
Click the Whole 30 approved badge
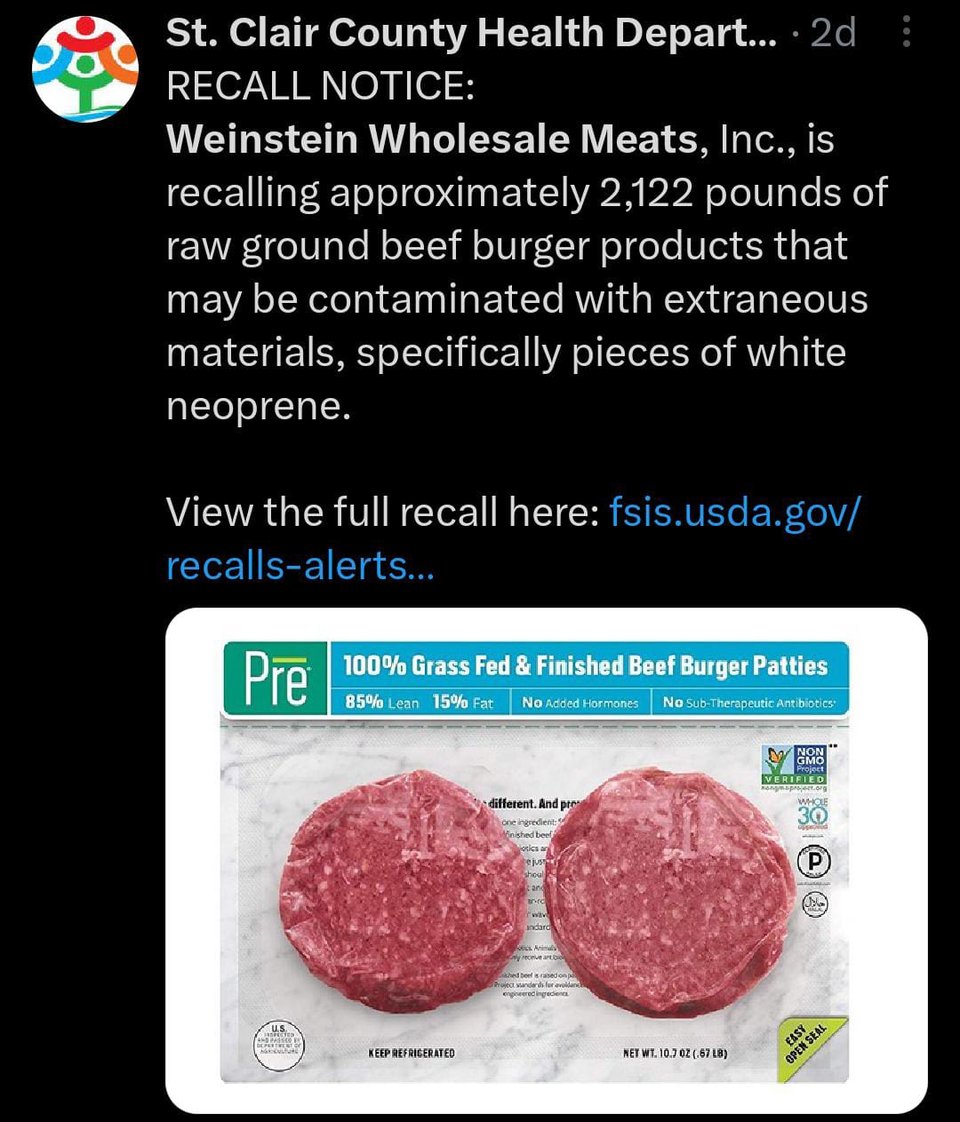pyautogui.click(x=813, y=814)
